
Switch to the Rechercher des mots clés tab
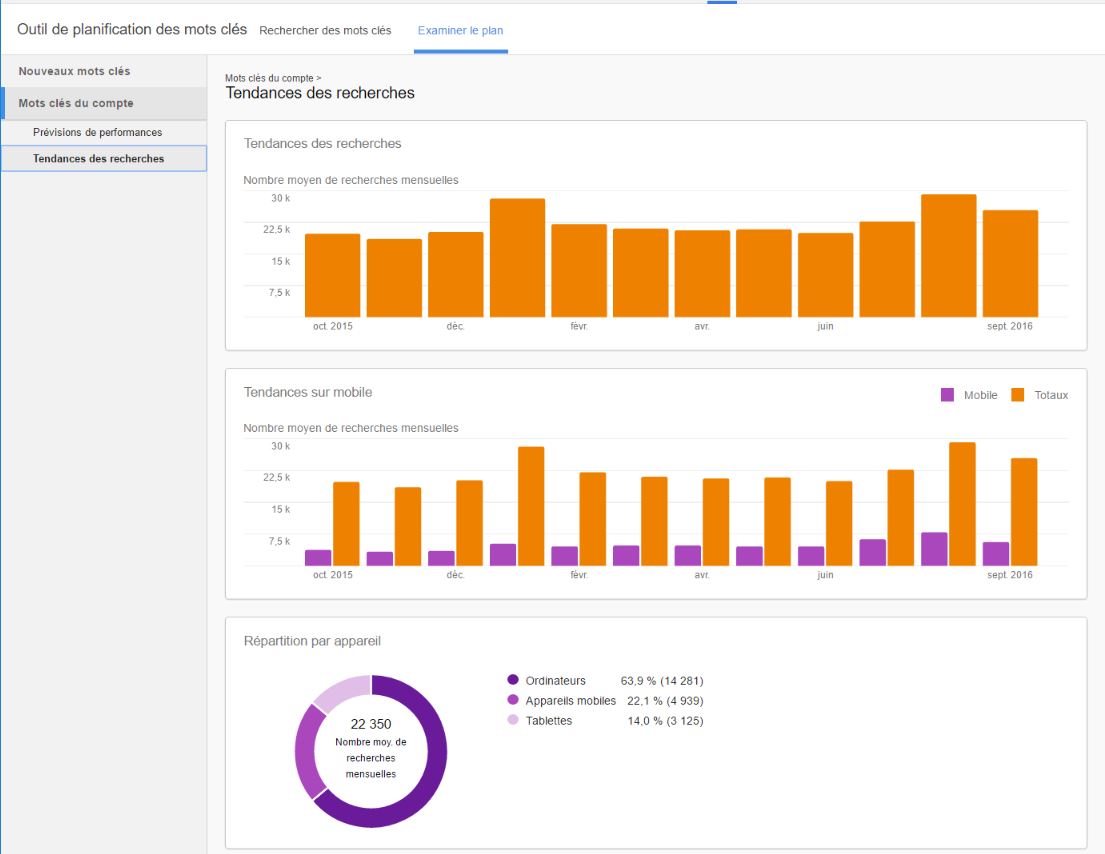tap(325, 30)
